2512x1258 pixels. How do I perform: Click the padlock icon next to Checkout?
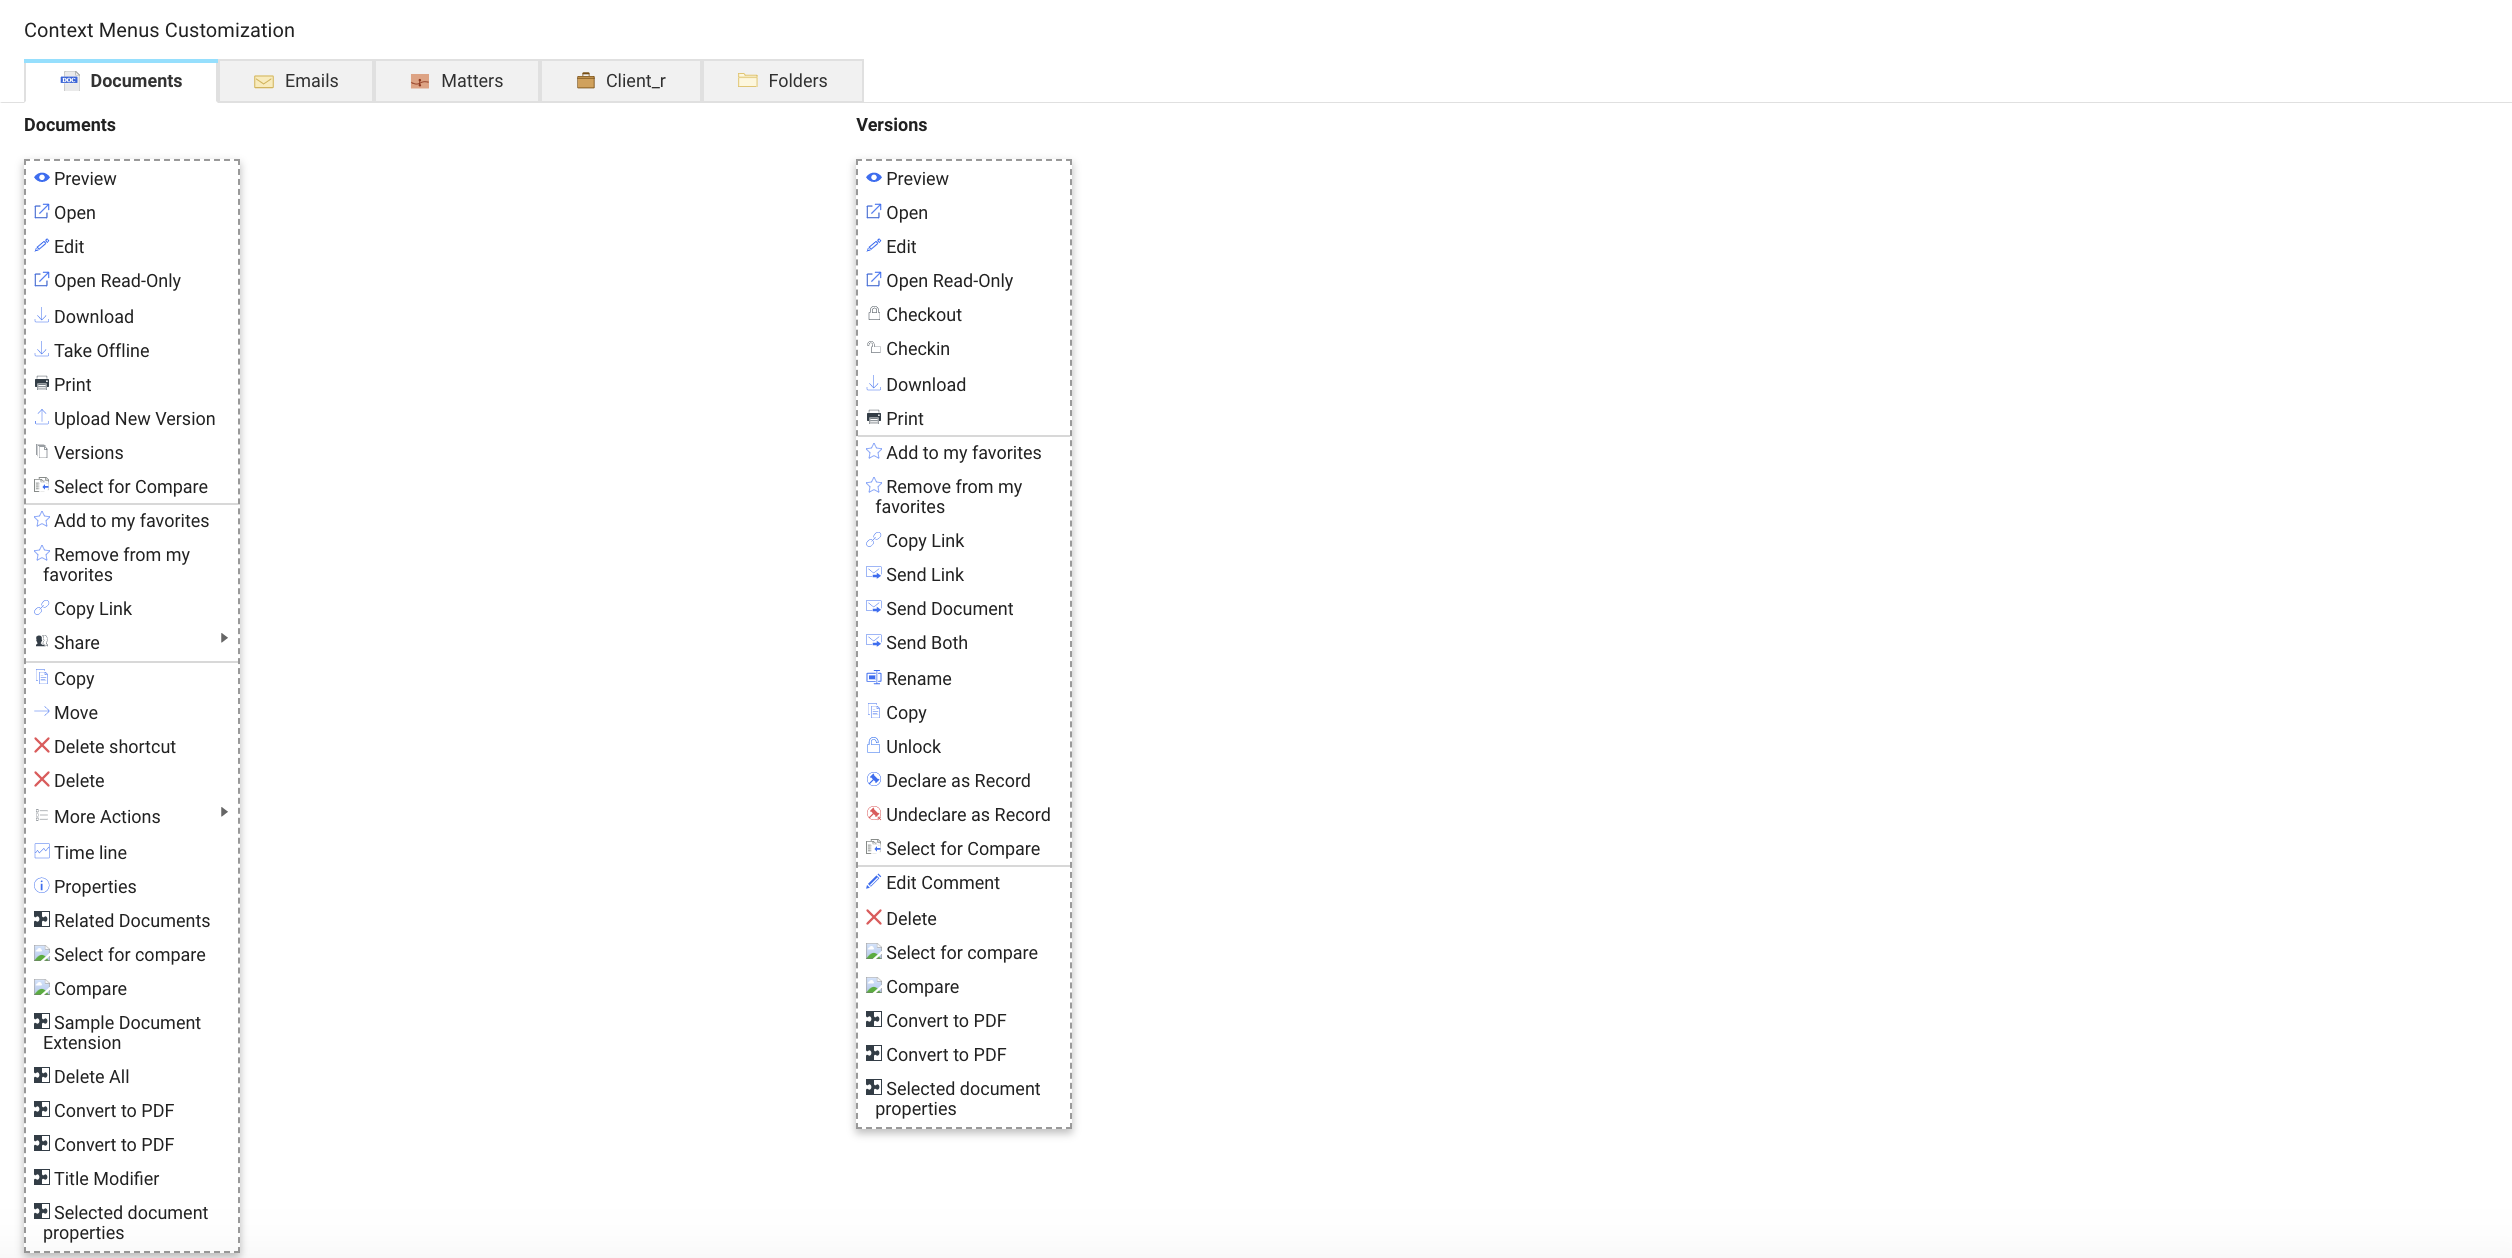(874, 313)
